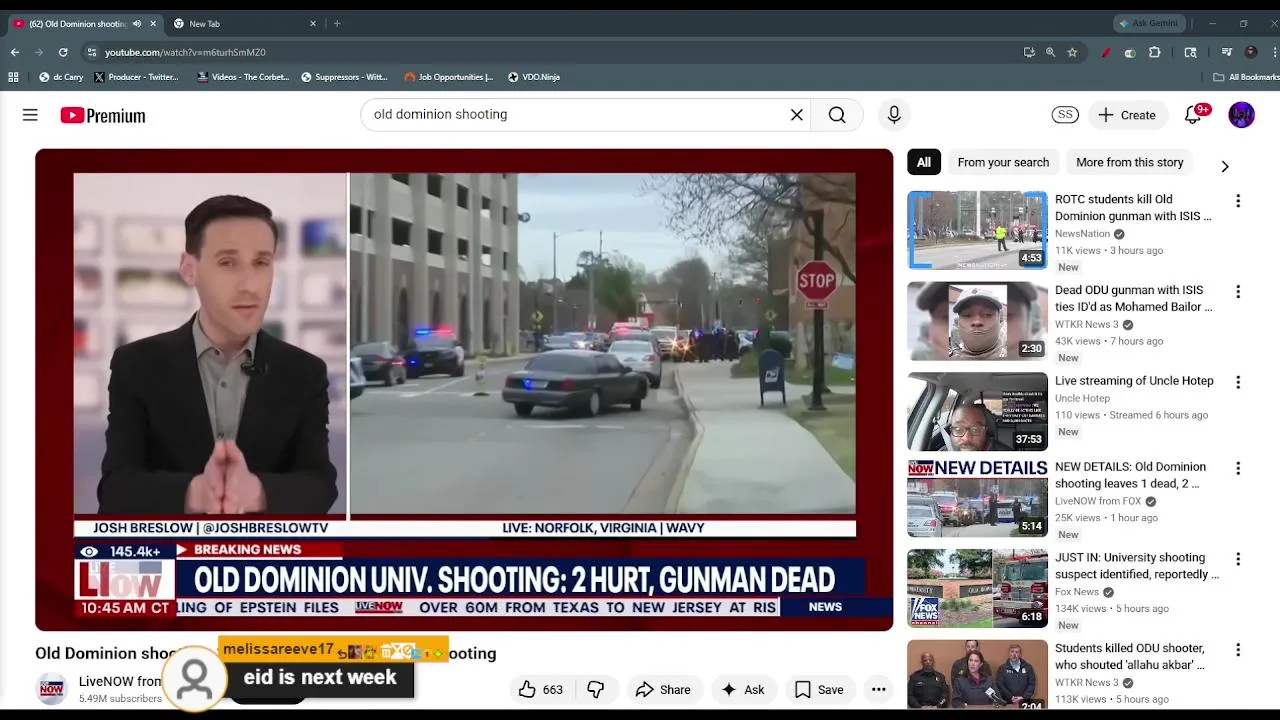Open a new browser tab with plus
Image resolution: width=1280 pixels, height=720 pixels.
click(337, 24)
